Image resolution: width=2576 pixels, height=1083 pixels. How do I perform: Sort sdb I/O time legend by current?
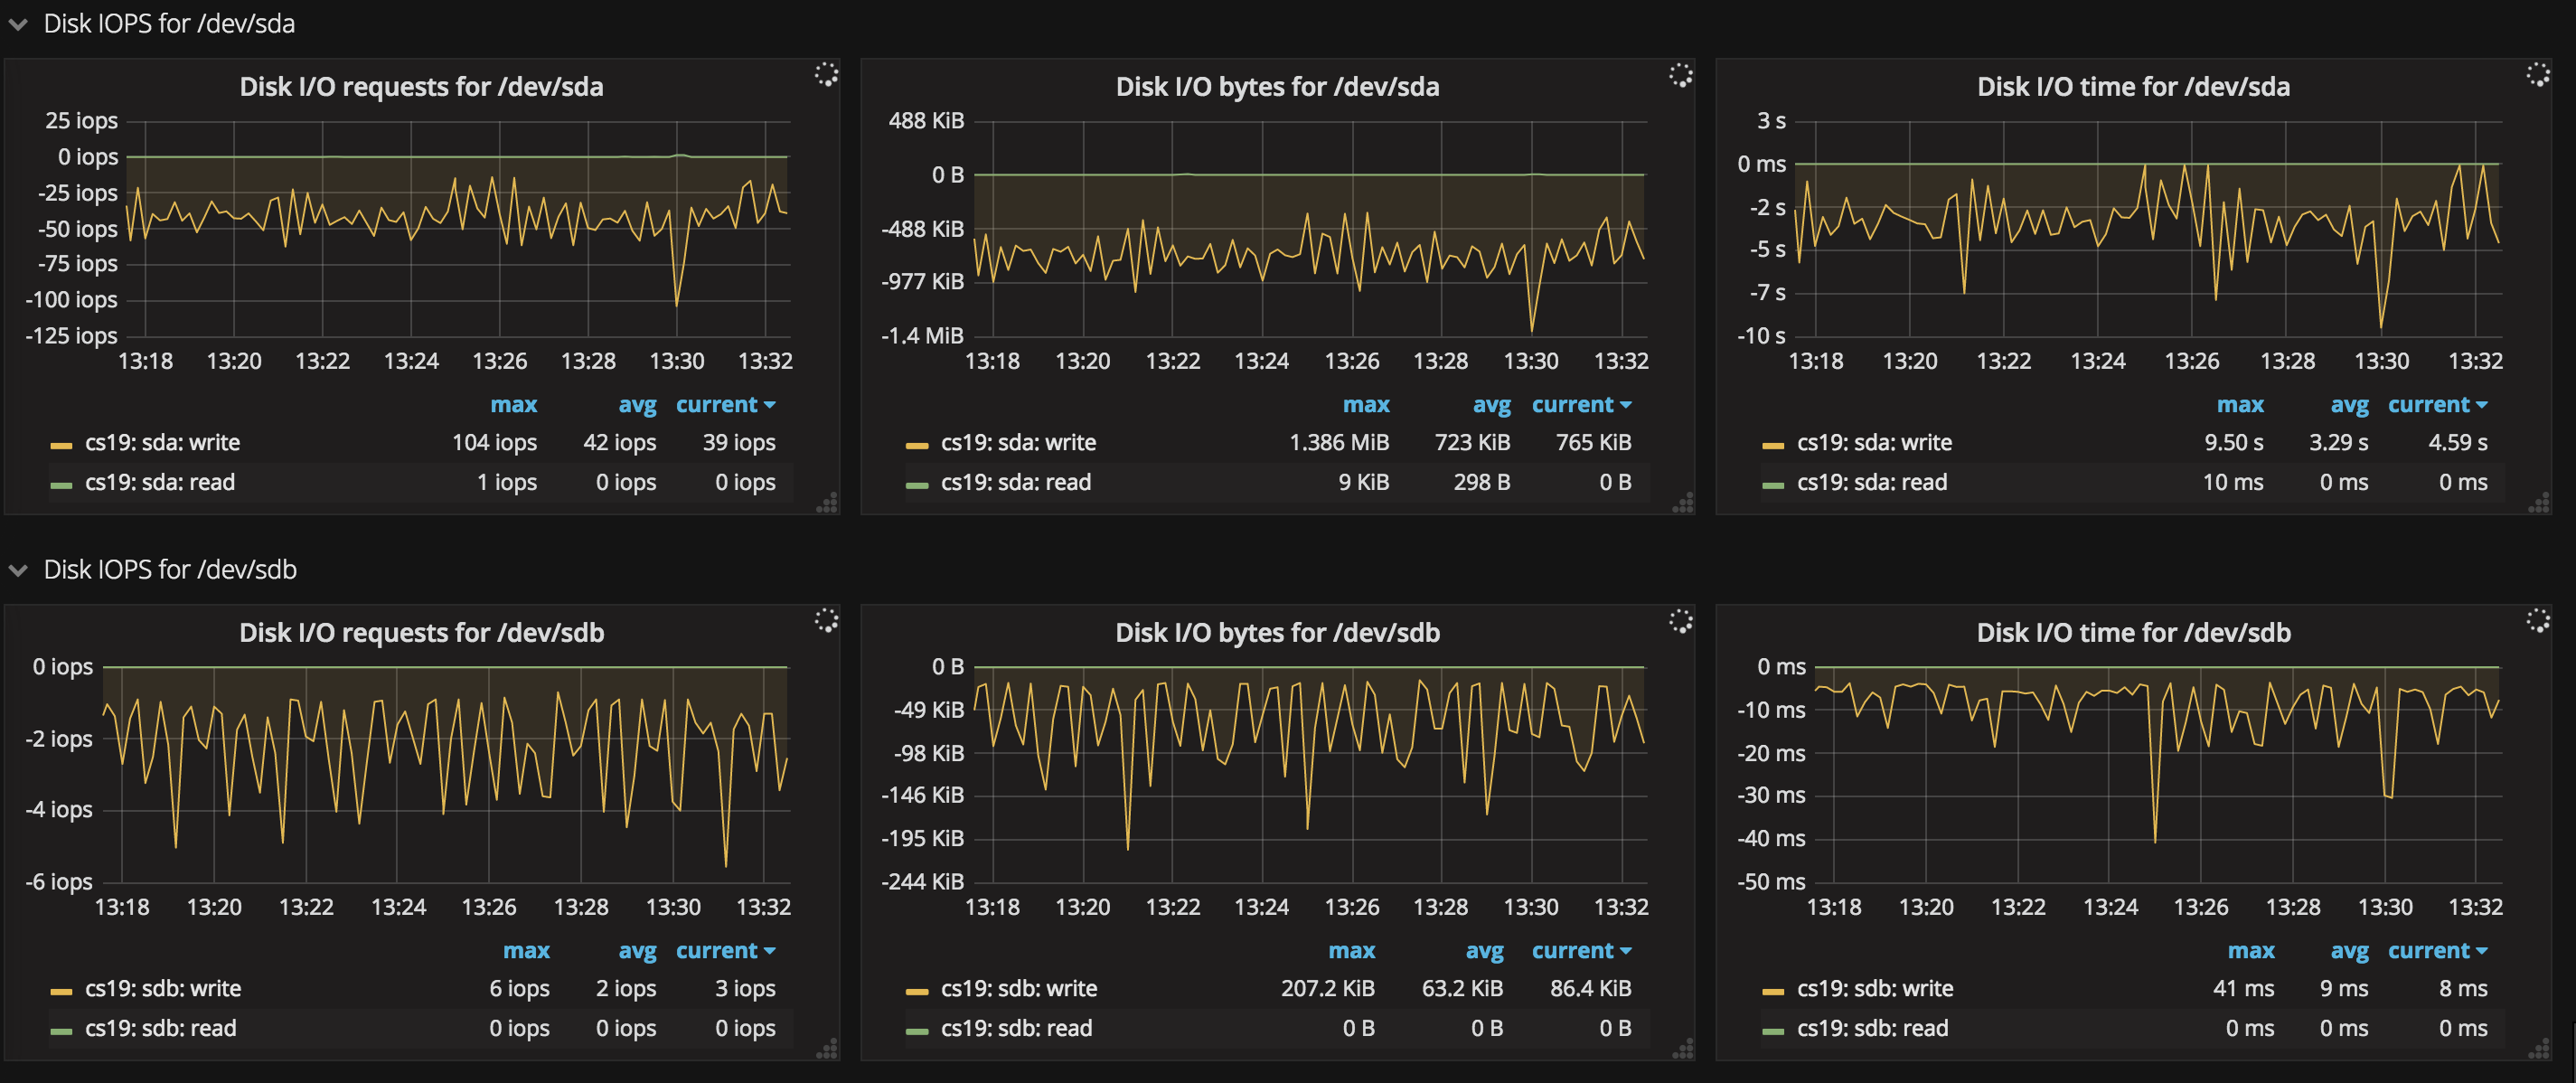click(x=2437, y=951)
